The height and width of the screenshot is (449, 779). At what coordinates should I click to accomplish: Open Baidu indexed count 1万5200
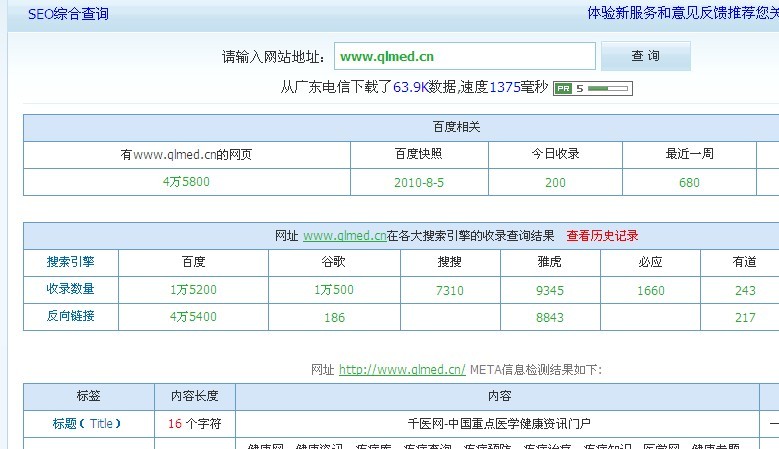[193, 290]
